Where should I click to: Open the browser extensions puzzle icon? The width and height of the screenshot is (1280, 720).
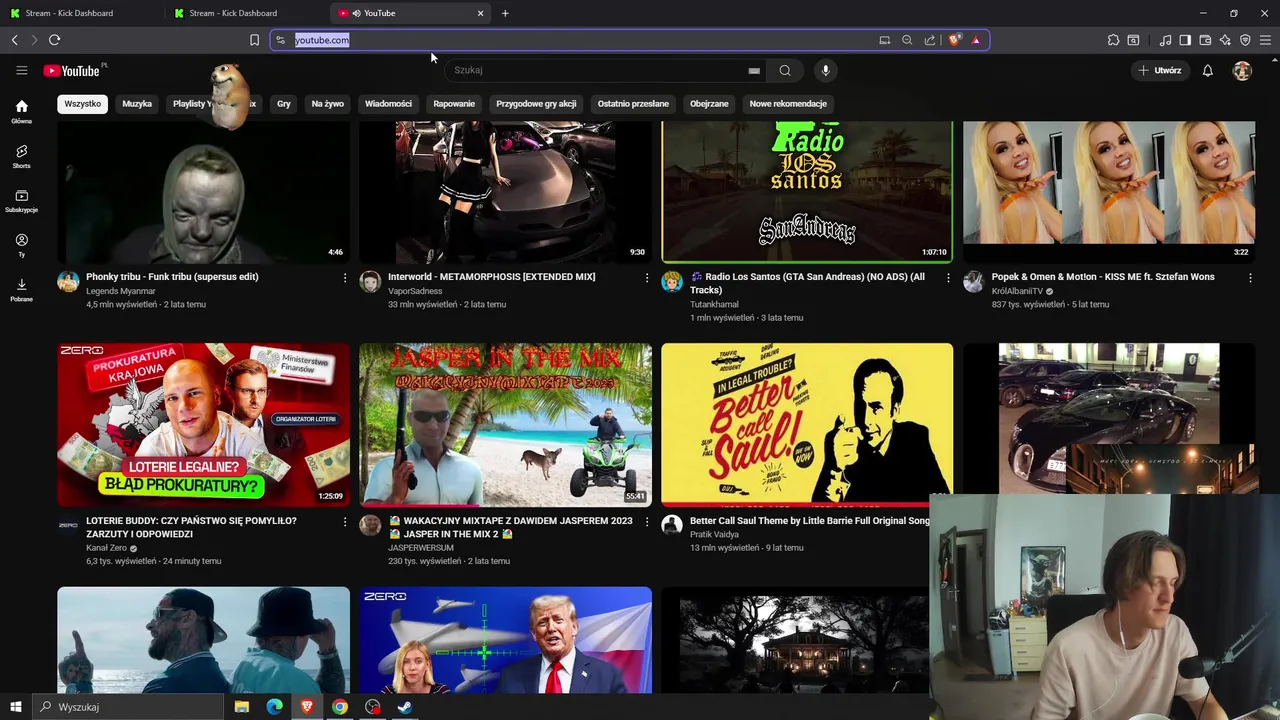coord(1113,40)
